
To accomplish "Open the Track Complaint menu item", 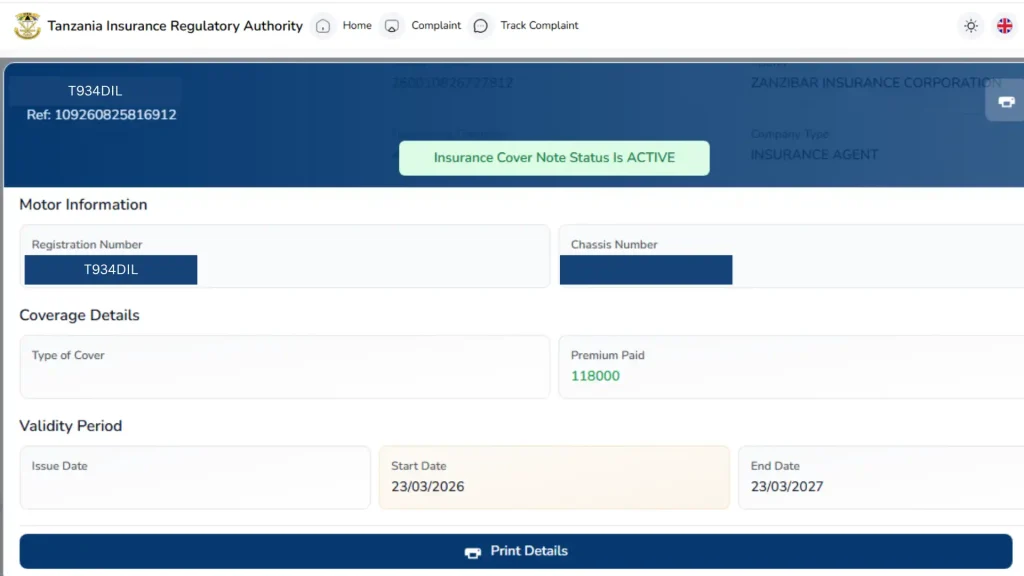I will 539,25.
